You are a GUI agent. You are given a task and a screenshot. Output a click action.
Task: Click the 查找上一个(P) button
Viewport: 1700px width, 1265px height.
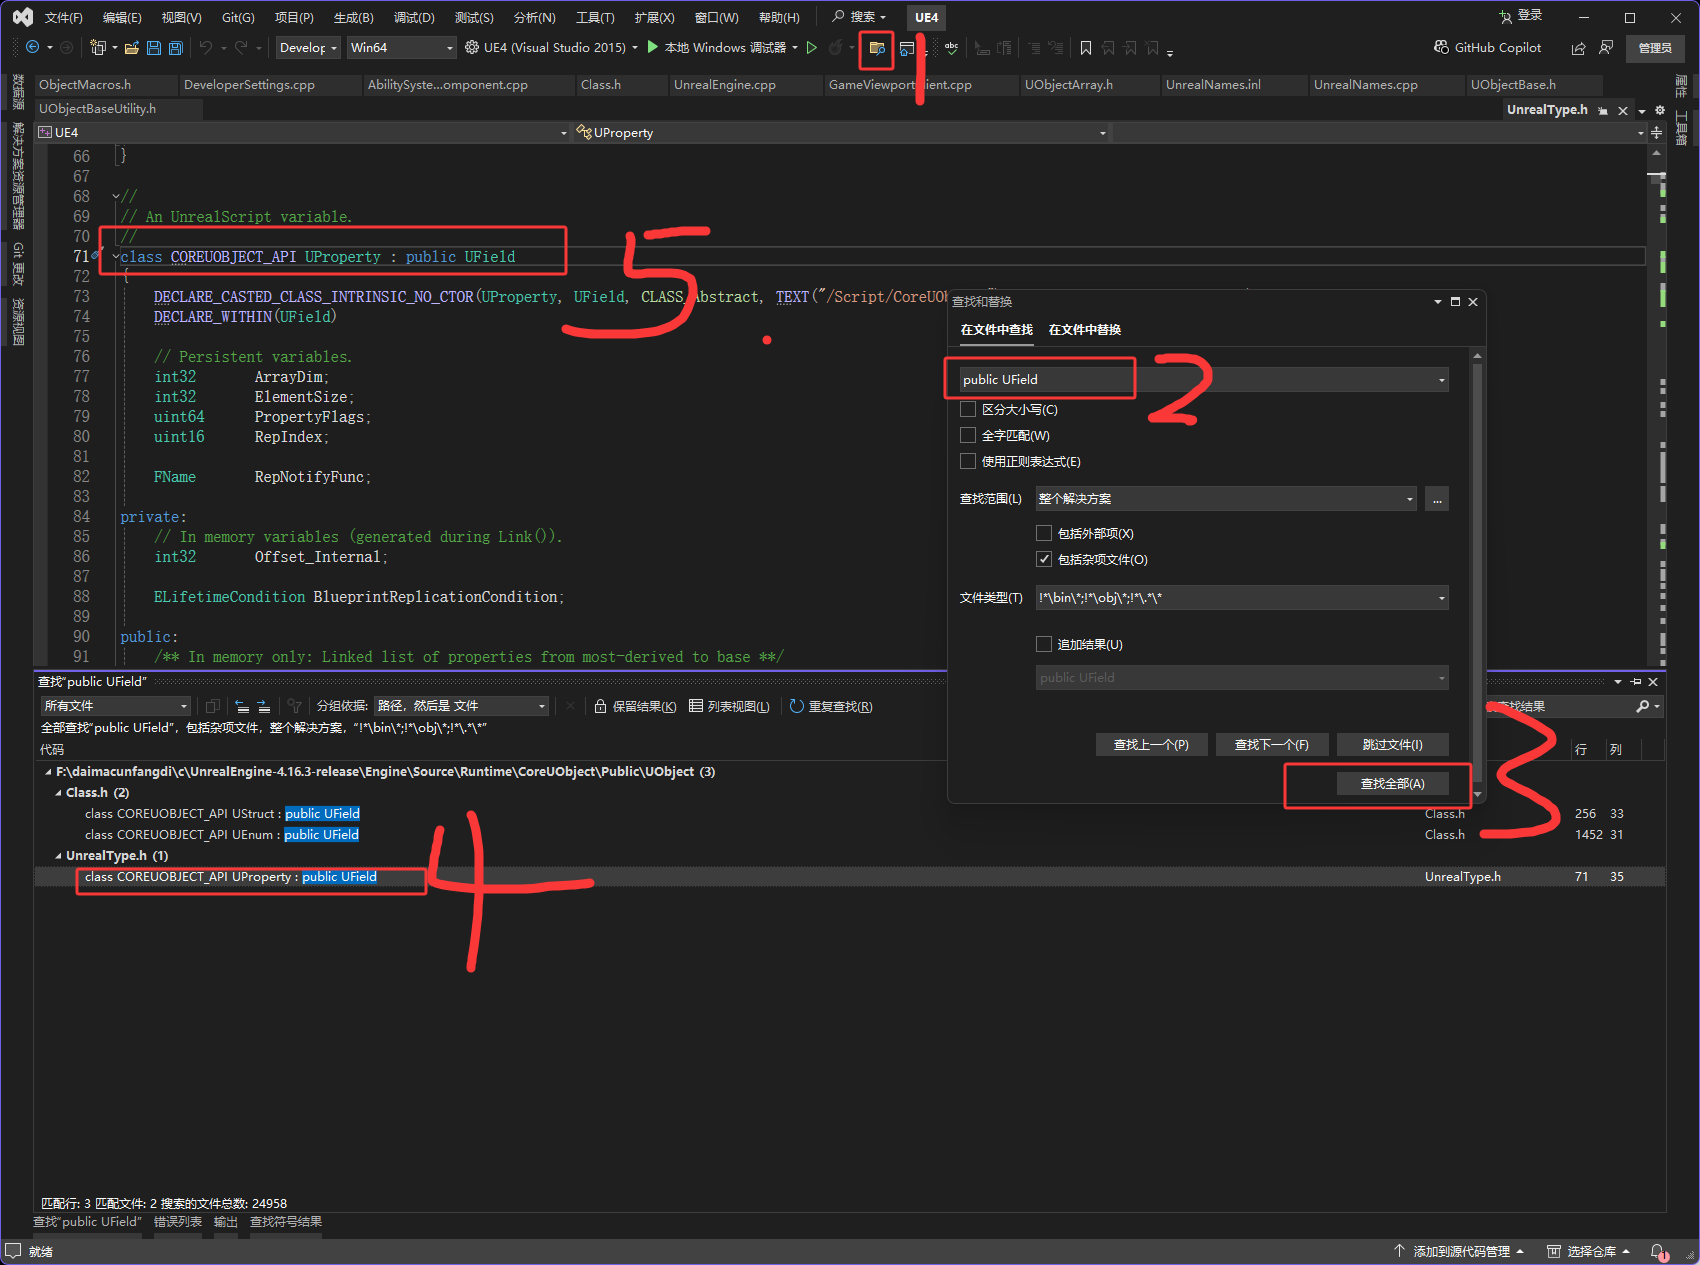click(x=1151, y=744)
